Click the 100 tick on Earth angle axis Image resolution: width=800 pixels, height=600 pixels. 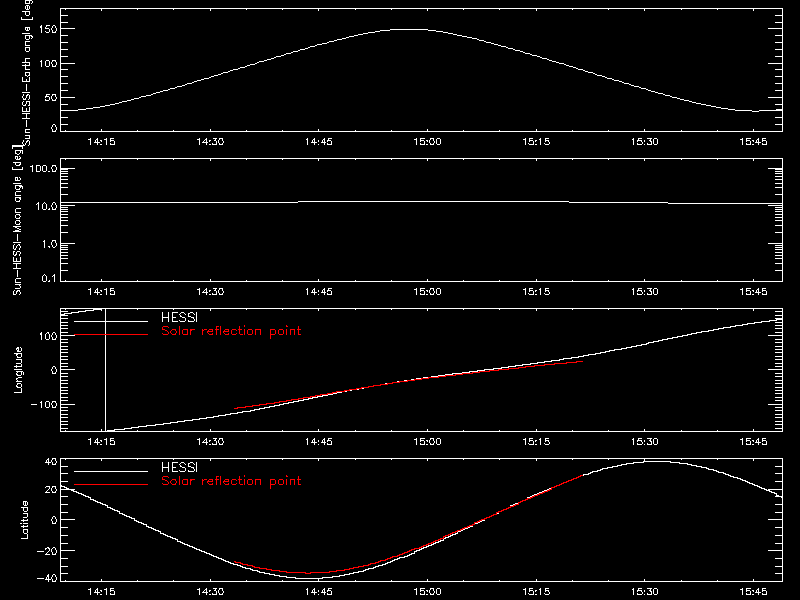tap(48, 63)
